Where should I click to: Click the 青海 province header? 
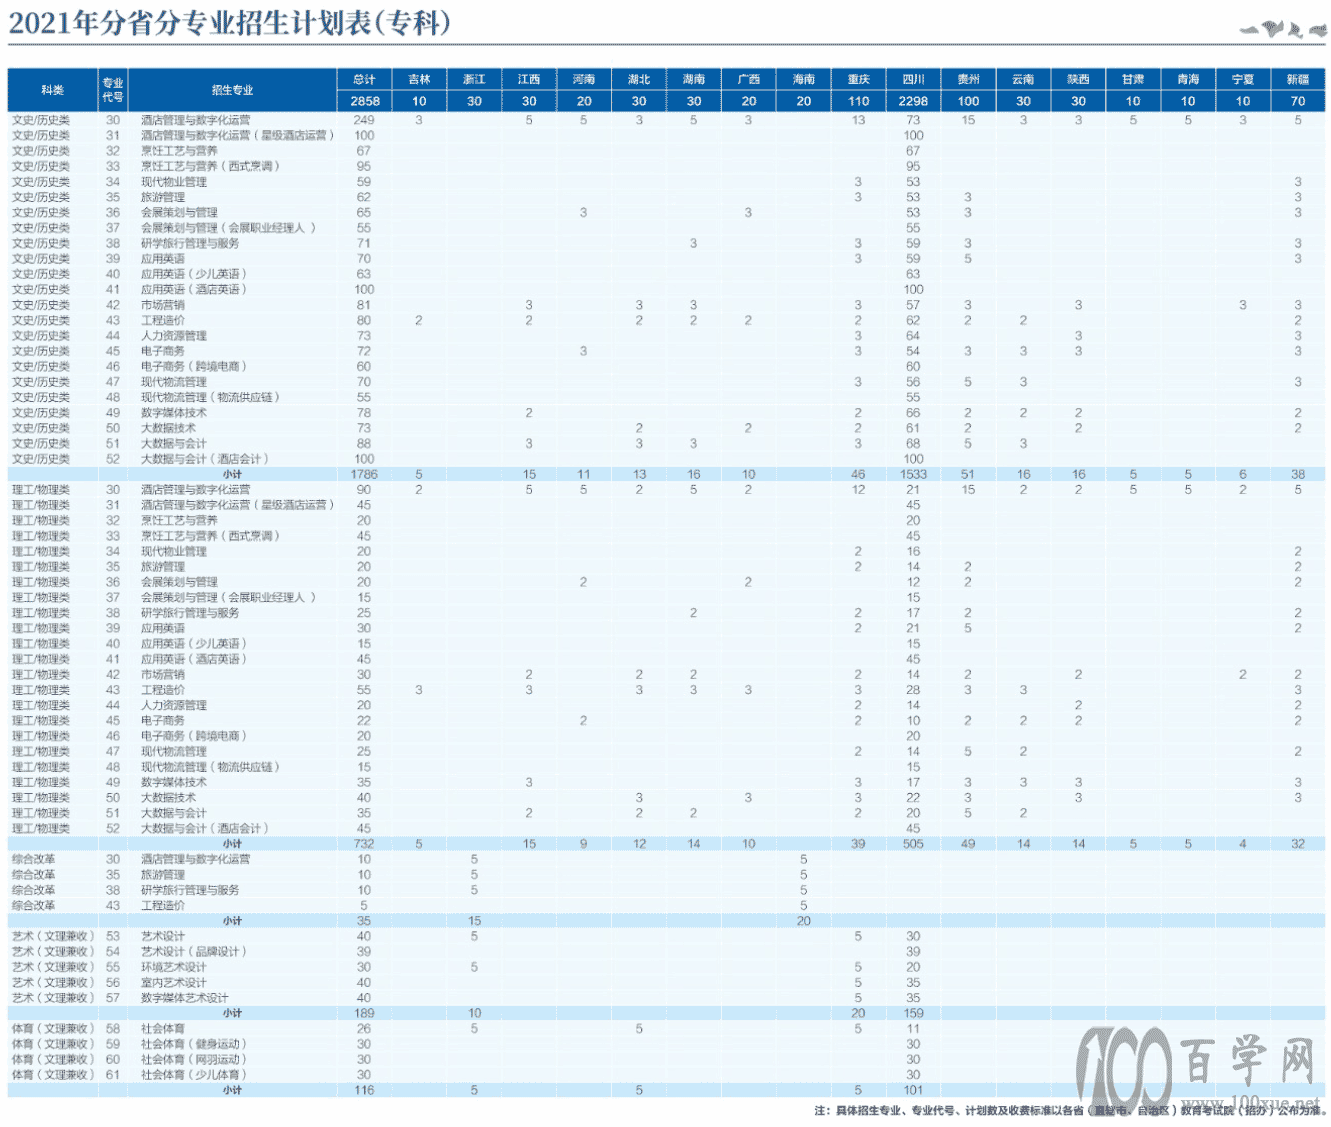click(1188, 79)
